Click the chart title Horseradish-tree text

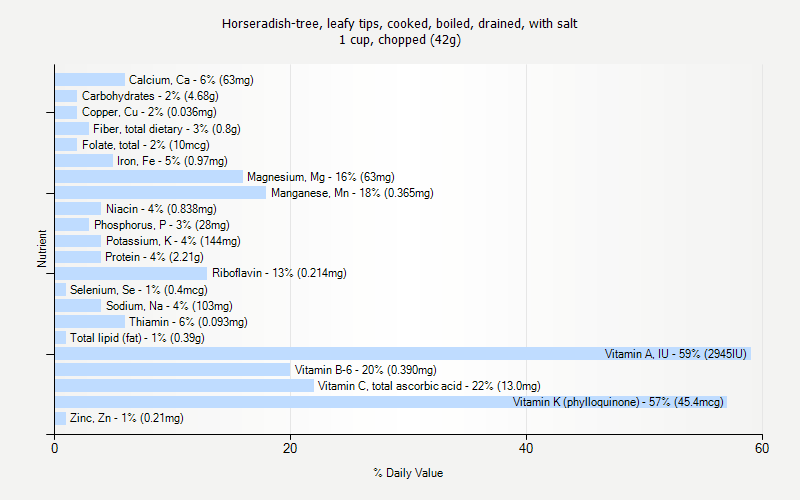tap(400, 23)
